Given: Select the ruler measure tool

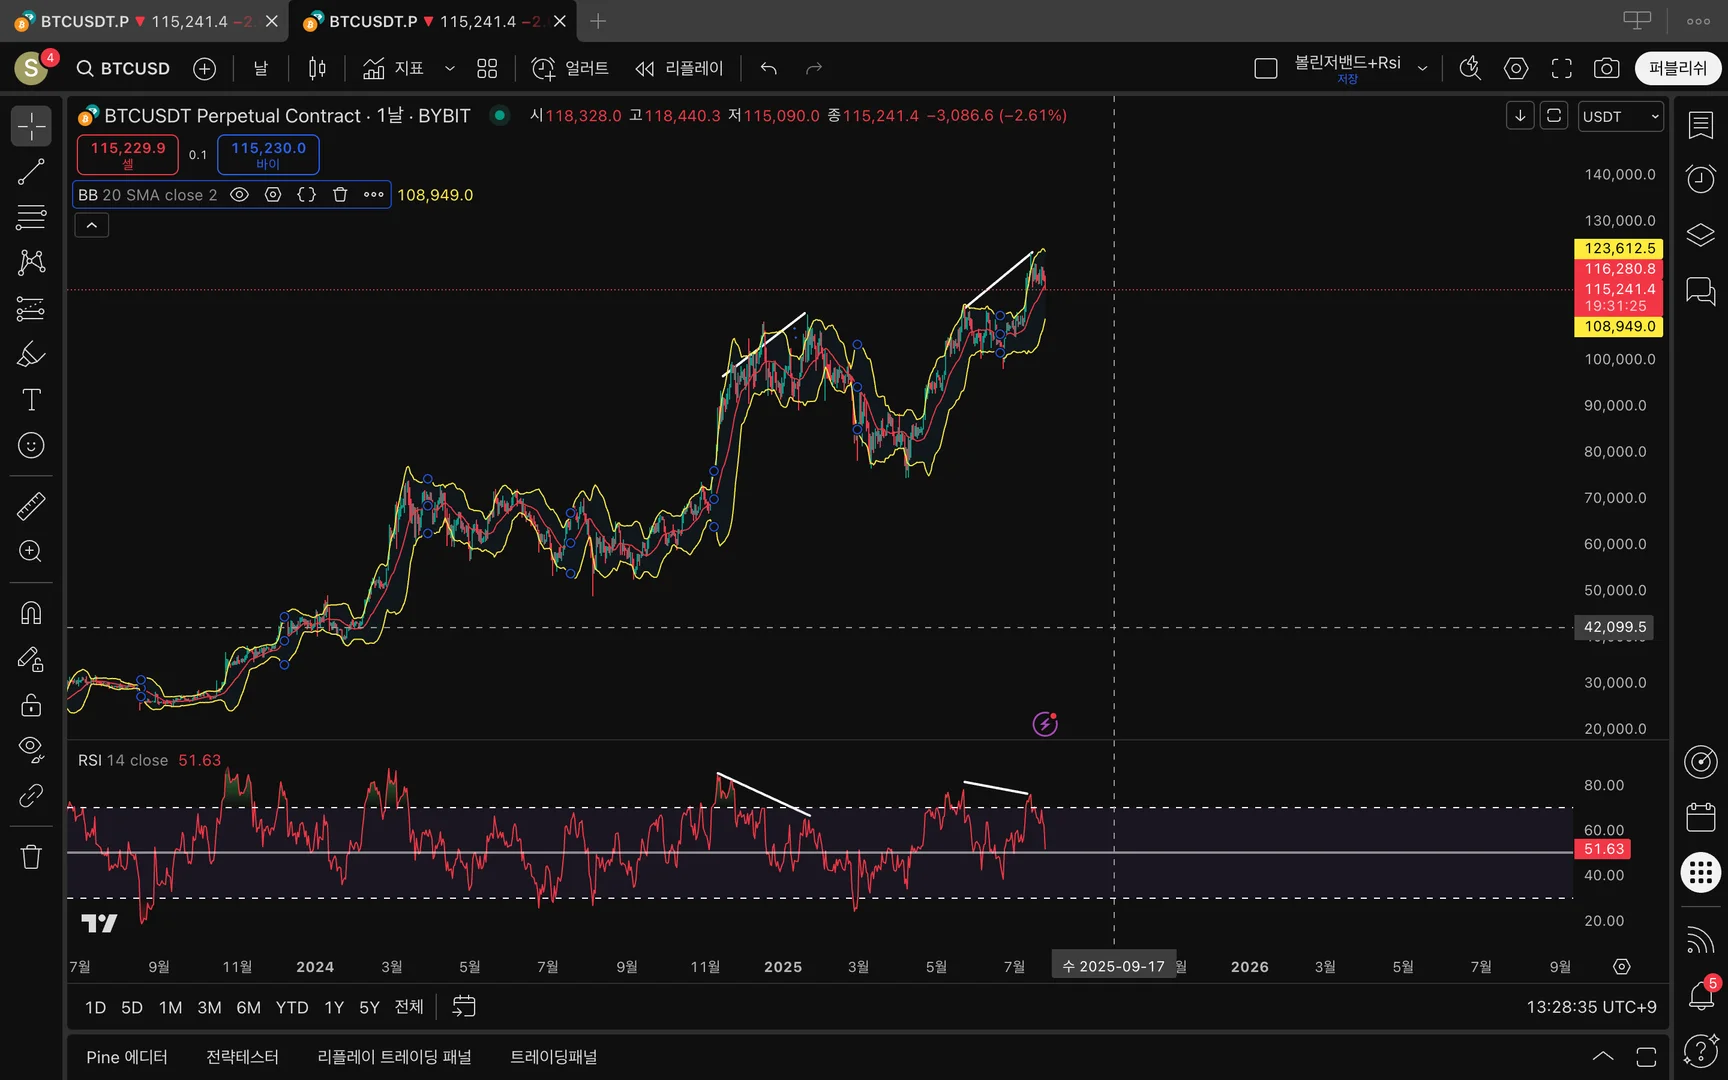Looking at the screenshot, I should click(x=31, y=507).
